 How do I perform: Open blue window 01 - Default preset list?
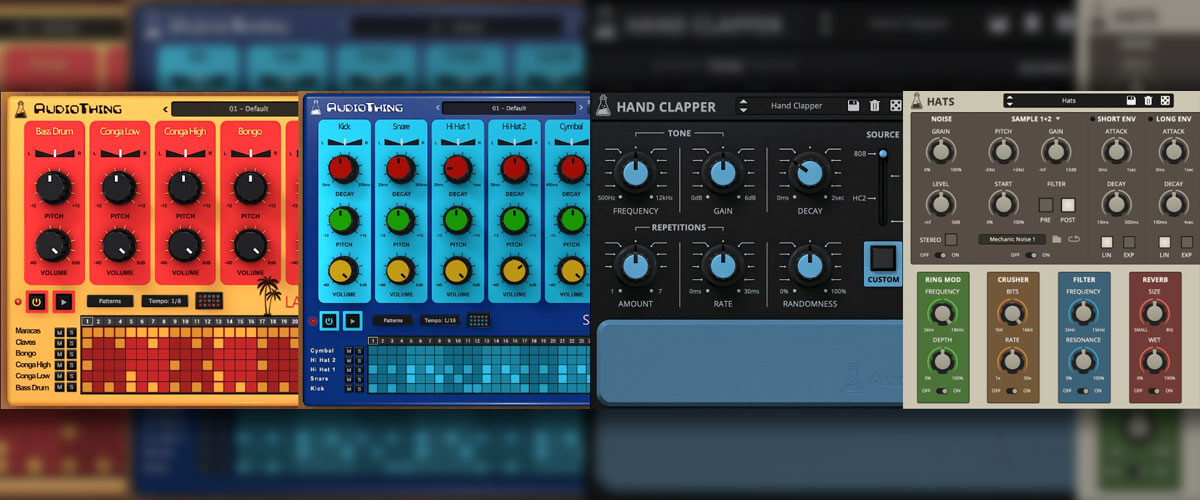(x=509, y=107)
